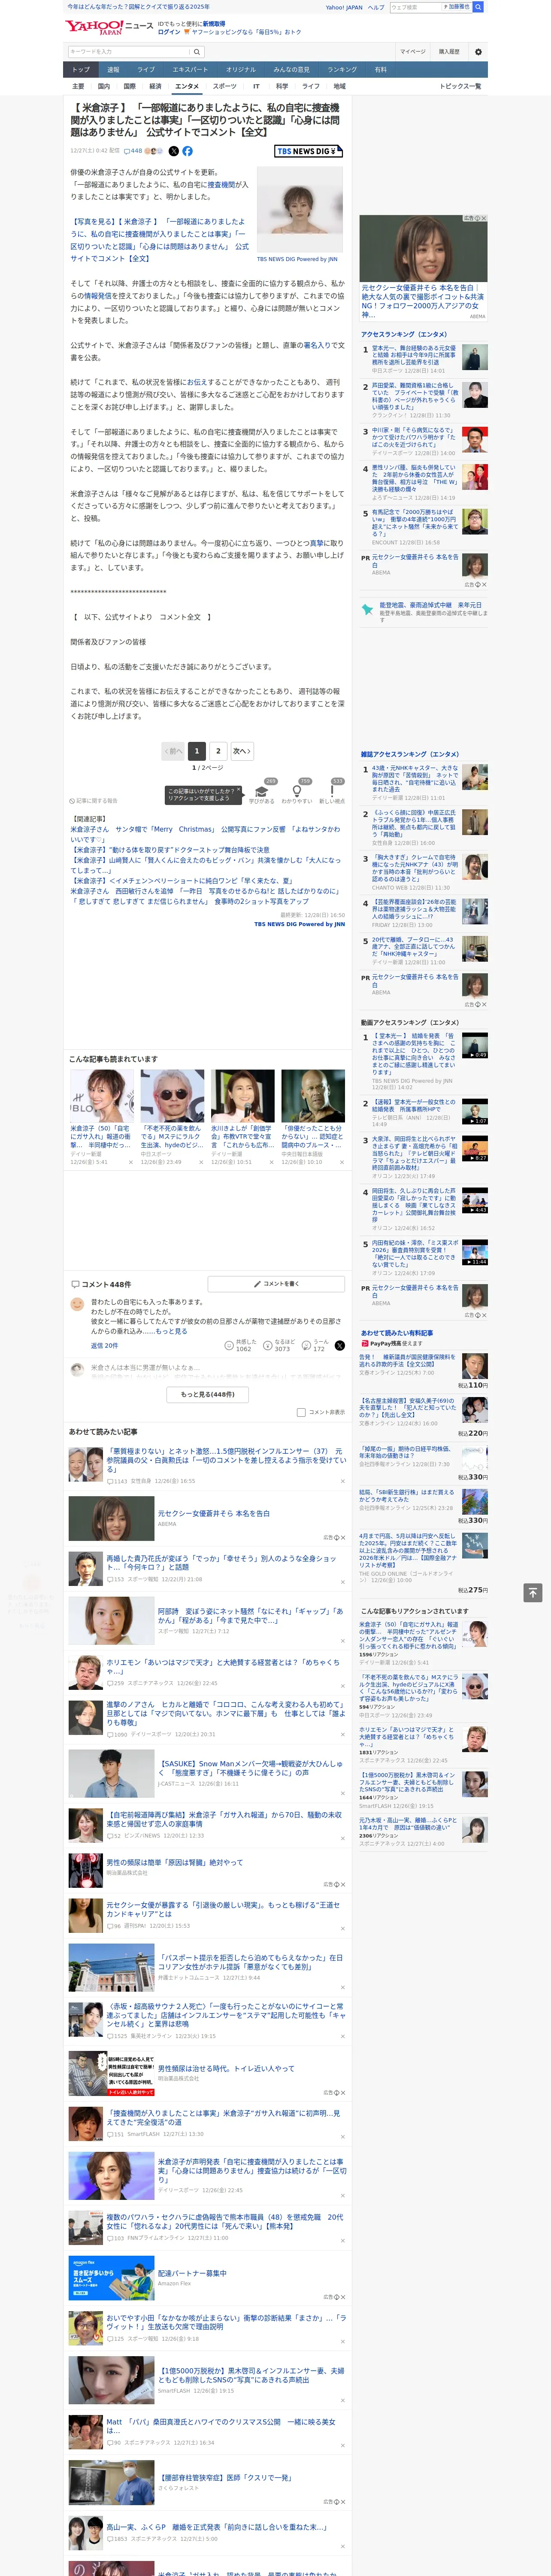Expand もっと見る on first comment
This screenshot has height=2576, width=551.
pyautogui.click(x=170, y=1331)
